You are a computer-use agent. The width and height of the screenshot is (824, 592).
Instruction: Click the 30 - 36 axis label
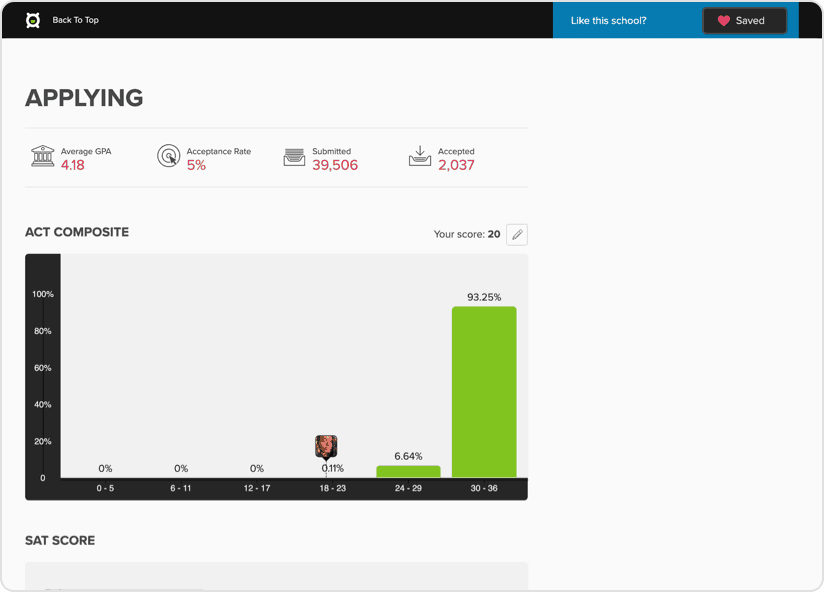pos(484,488)
